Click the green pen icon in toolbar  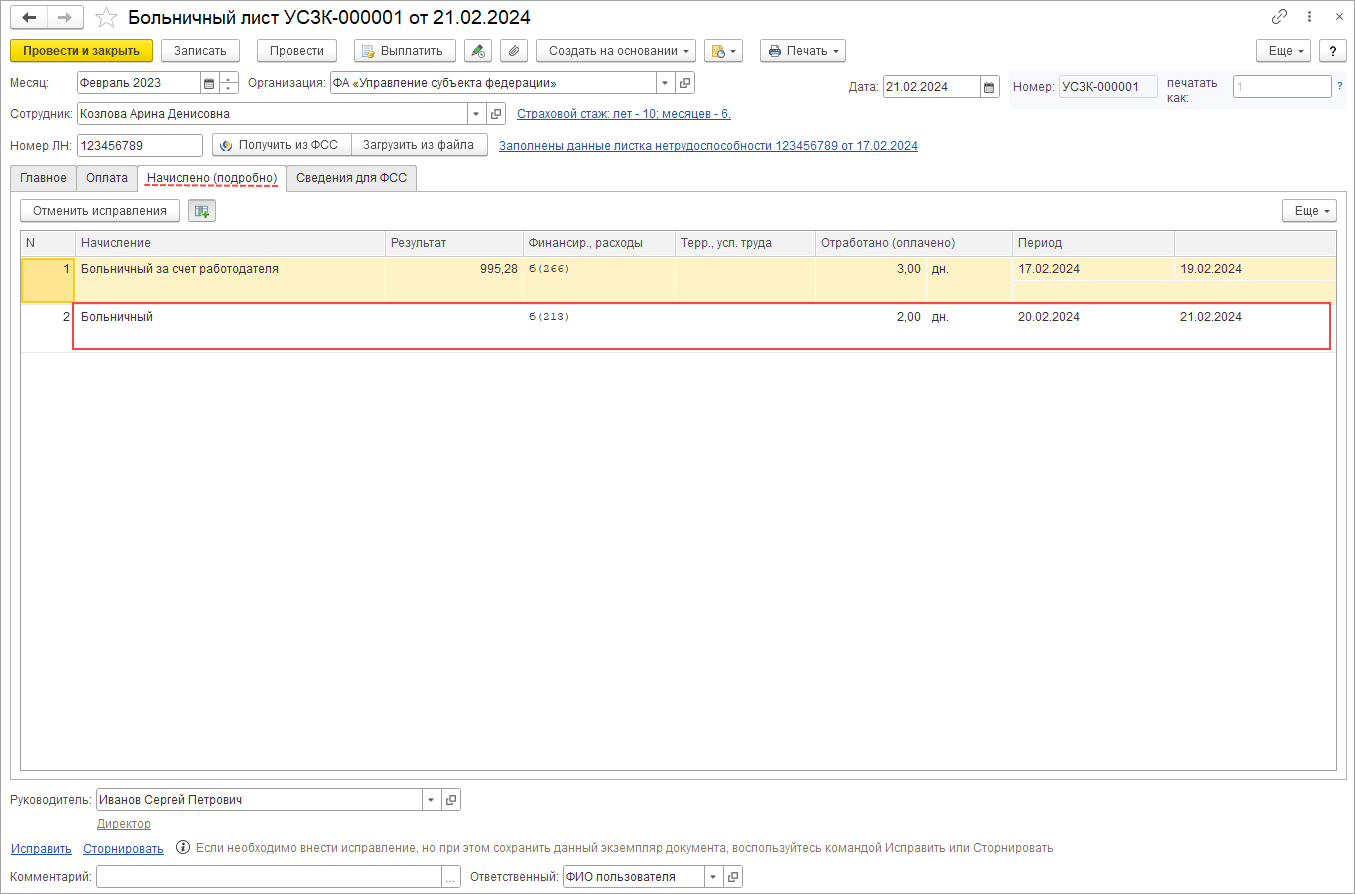(x=478, y=50)
